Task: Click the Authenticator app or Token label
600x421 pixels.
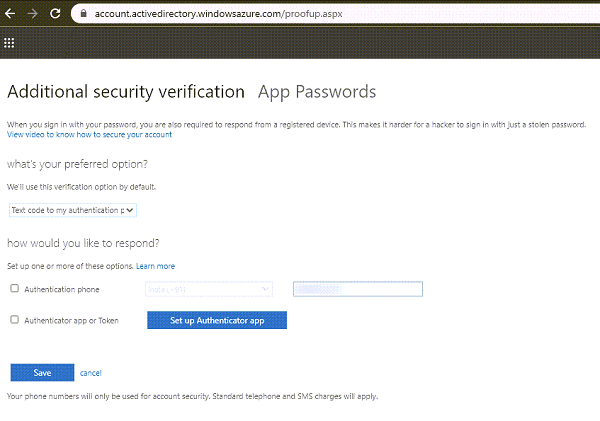Action: (x=71, y=320)
